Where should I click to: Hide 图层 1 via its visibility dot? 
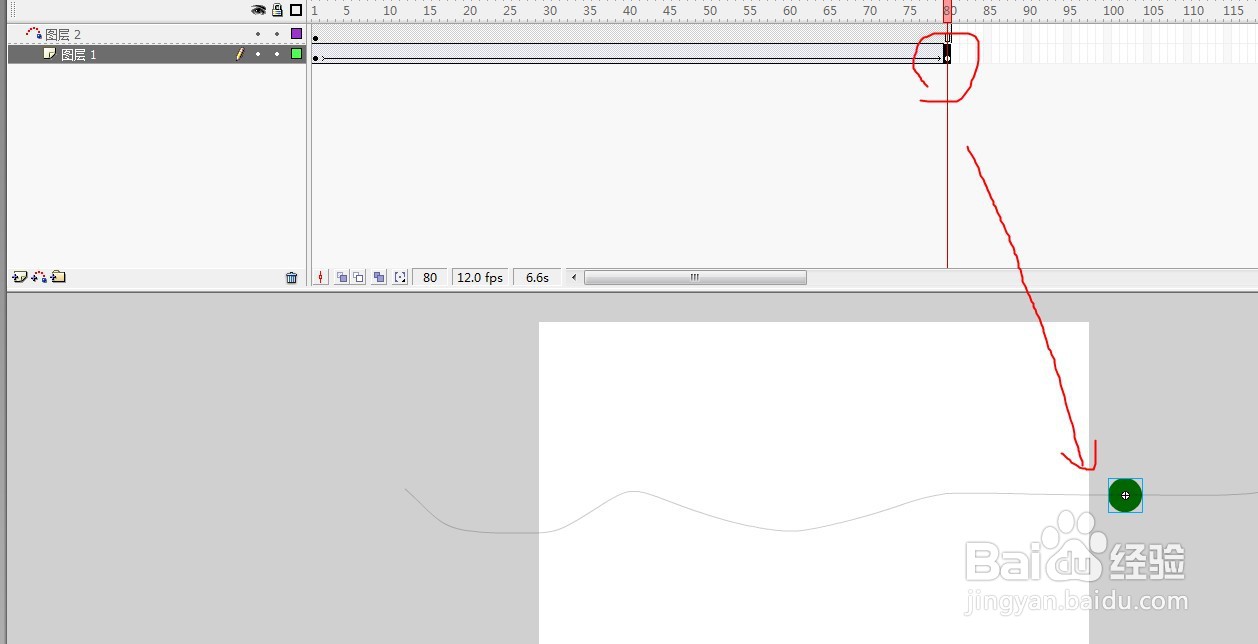(258, 54)
